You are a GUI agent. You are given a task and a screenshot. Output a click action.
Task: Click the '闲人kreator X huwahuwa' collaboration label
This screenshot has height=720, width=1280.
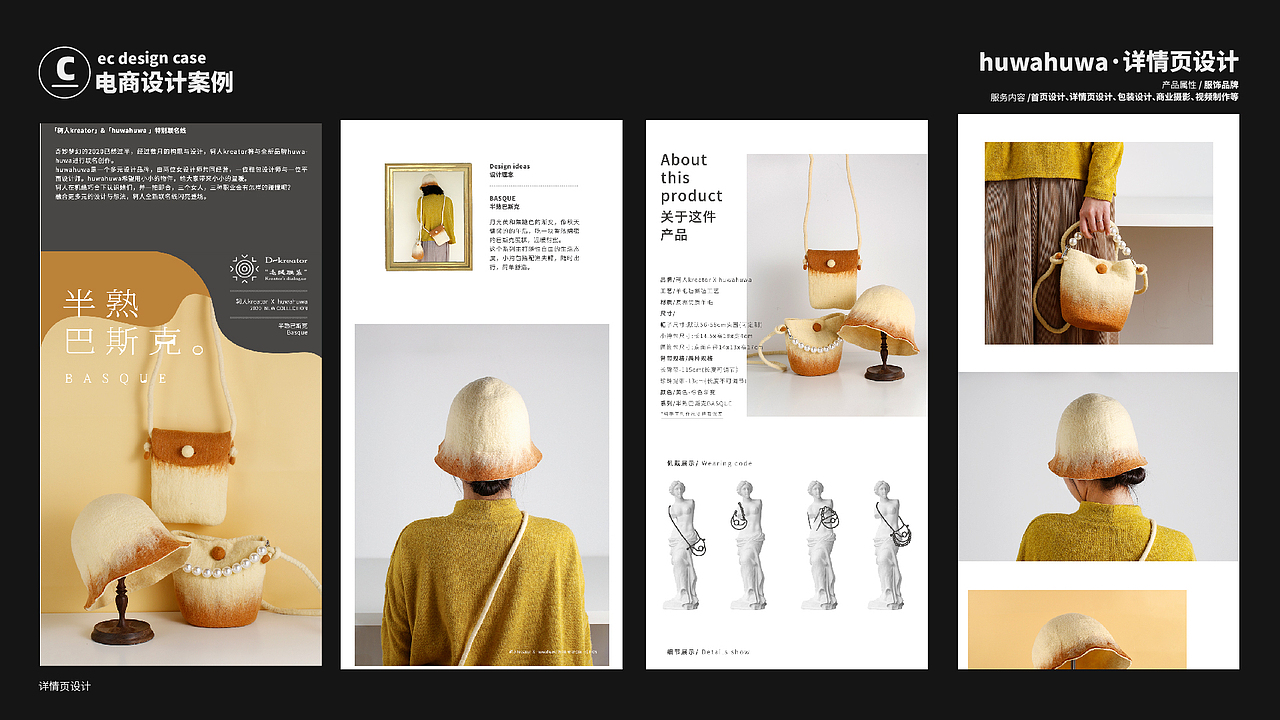tap(271, 301)
